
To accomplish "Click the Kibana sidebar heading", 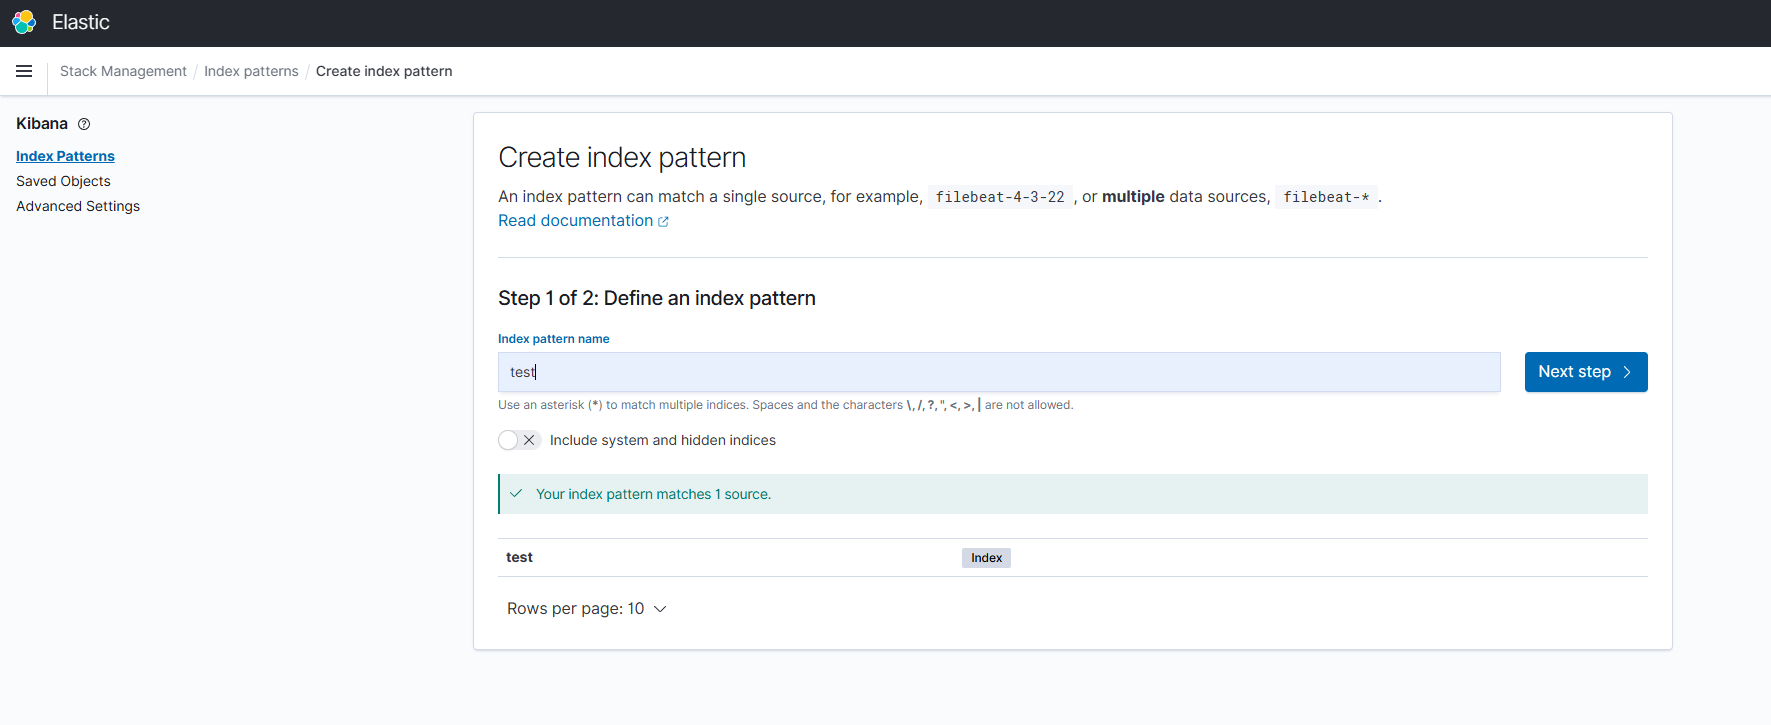I will [x=42, y=124].
